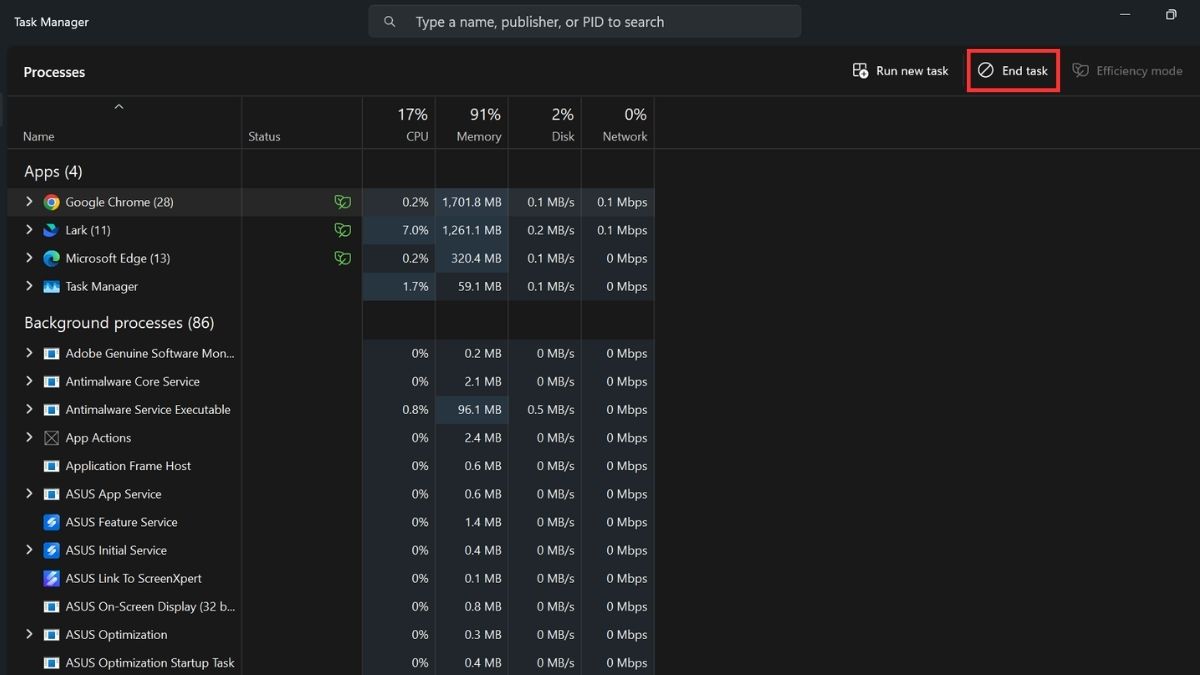
Task: Click Lark's 7.0% CPU value
Action: pos(413,230)
